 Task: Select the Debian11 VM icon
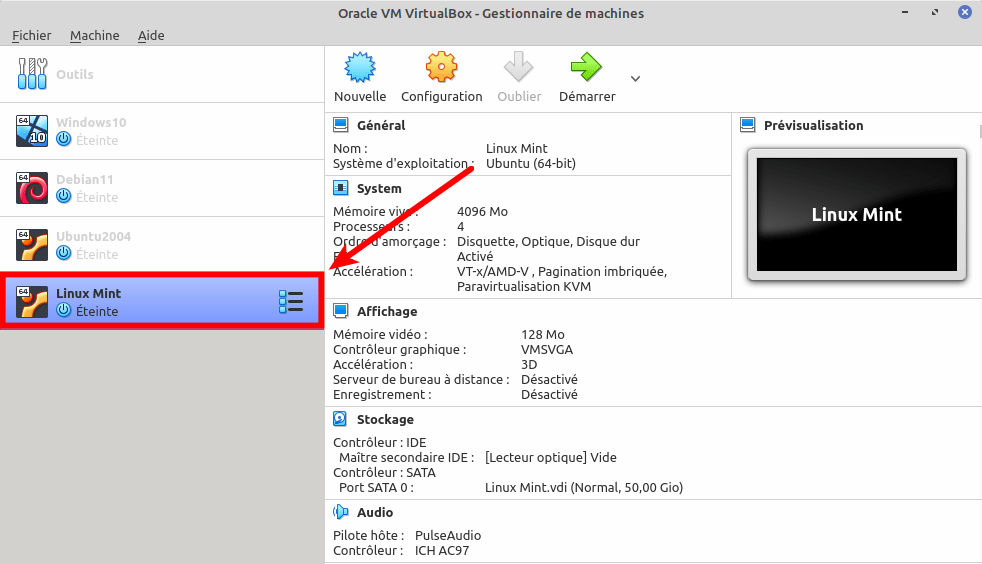(32, 188)
